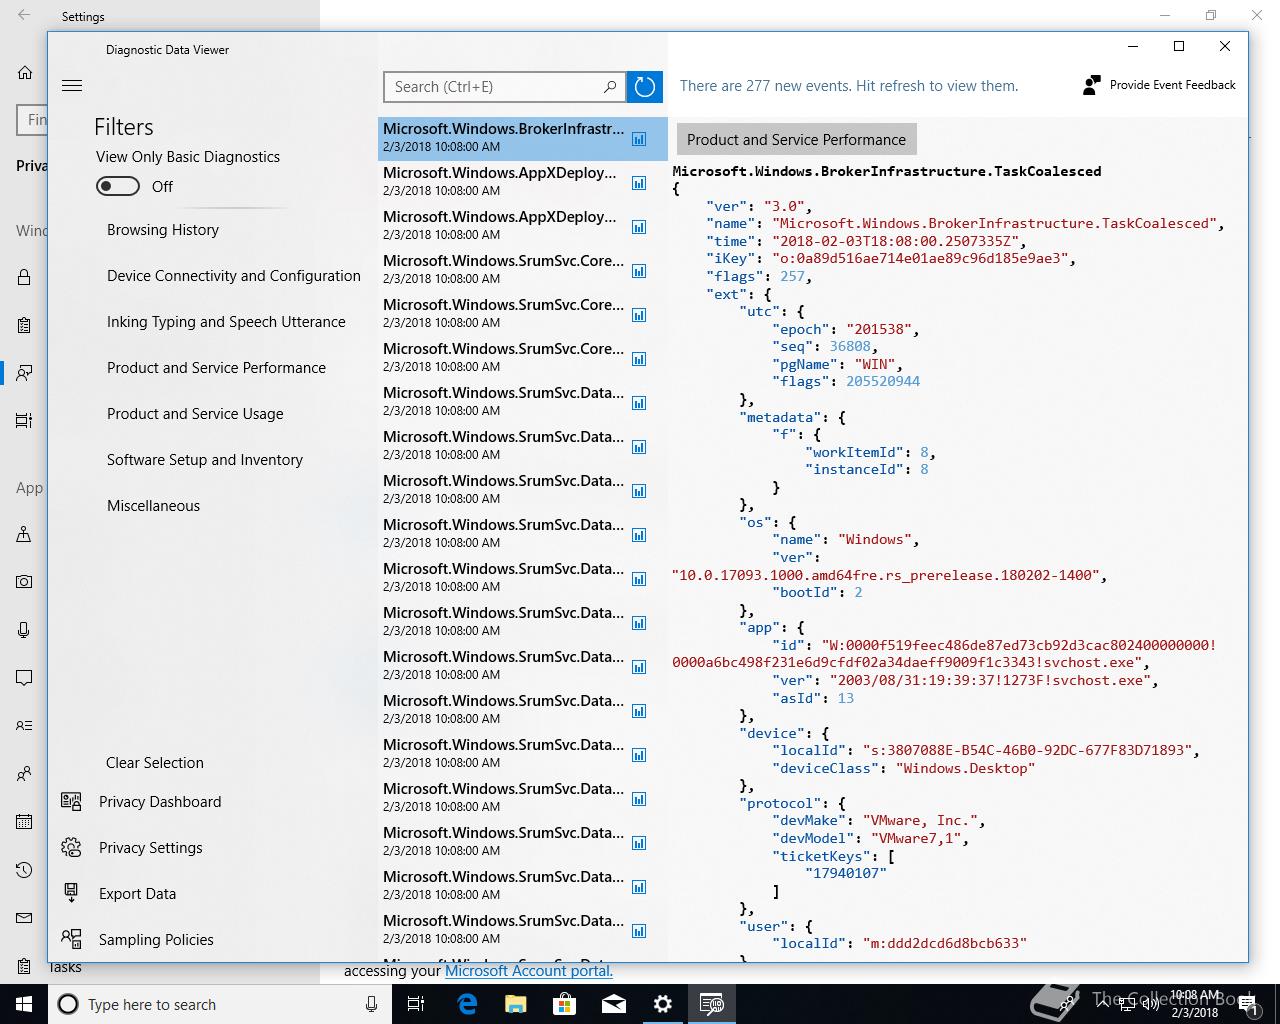Viewport: 1280px width, 1024px height.
Task: Click the lock icon in Settings sidebar
Action: pos(24,277)
